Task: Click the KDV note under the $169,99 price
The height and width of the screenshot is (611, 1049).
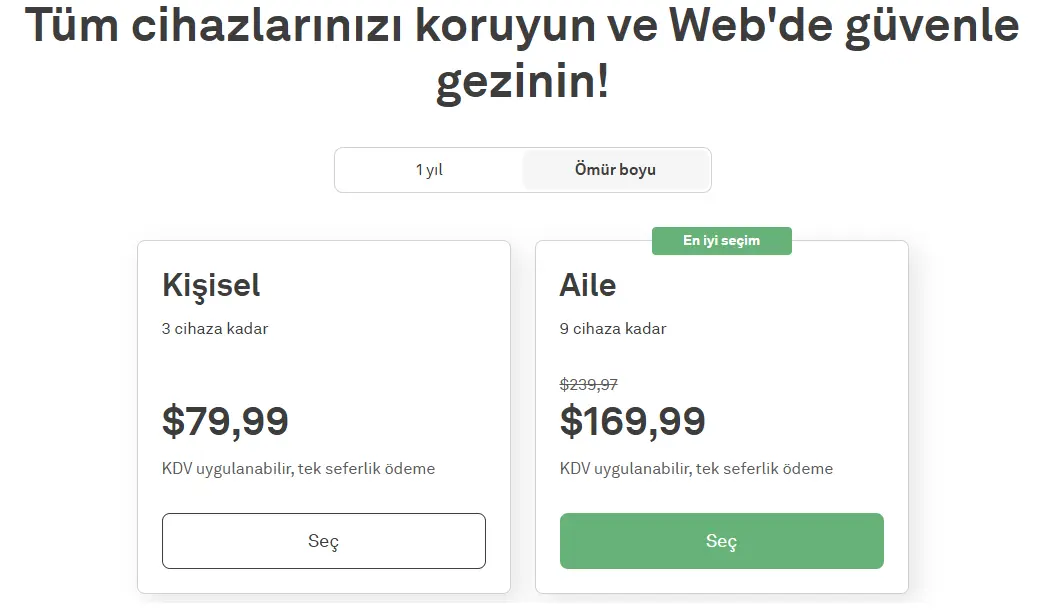Action: click(x=696, y=468)
